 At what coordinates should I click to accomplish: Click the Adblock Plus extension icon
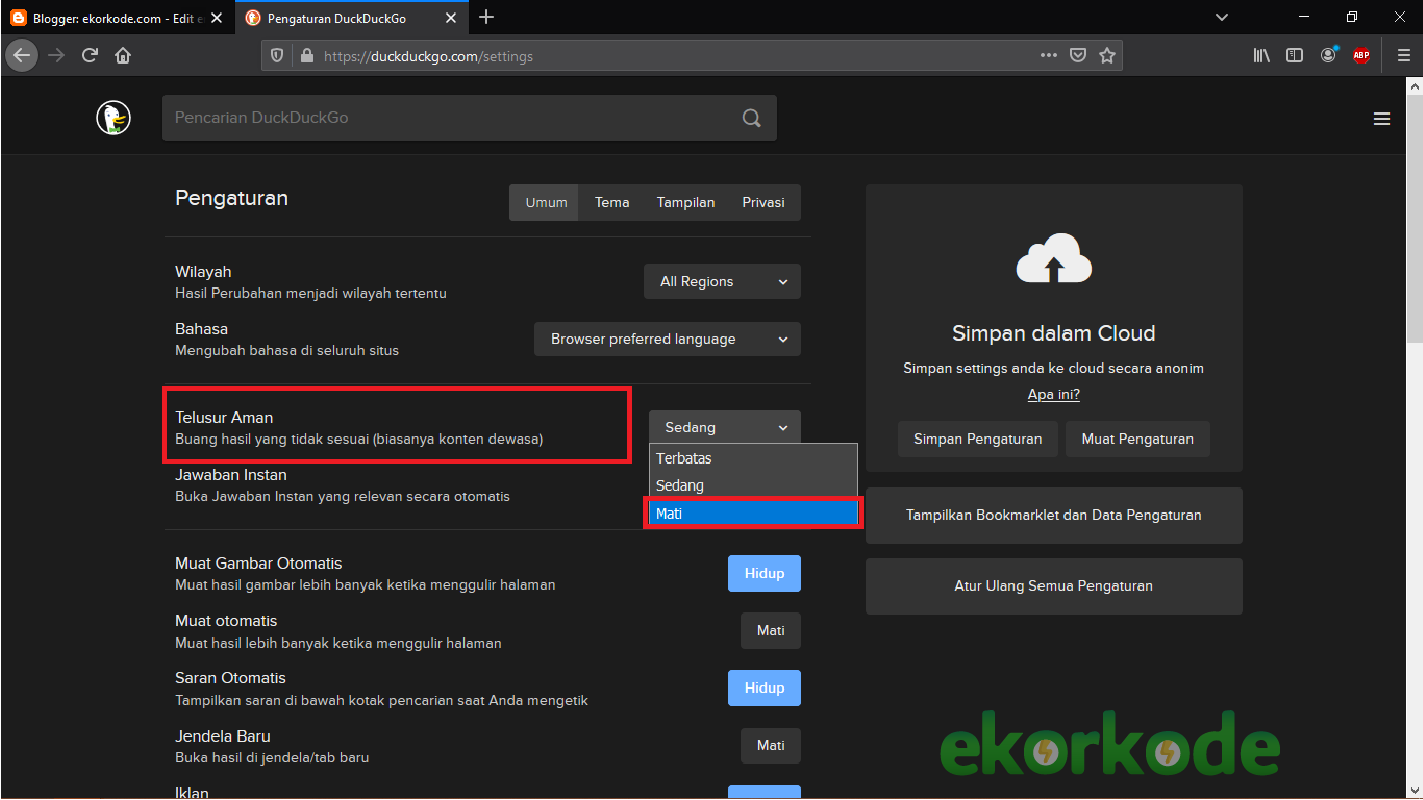point(1361,56)
